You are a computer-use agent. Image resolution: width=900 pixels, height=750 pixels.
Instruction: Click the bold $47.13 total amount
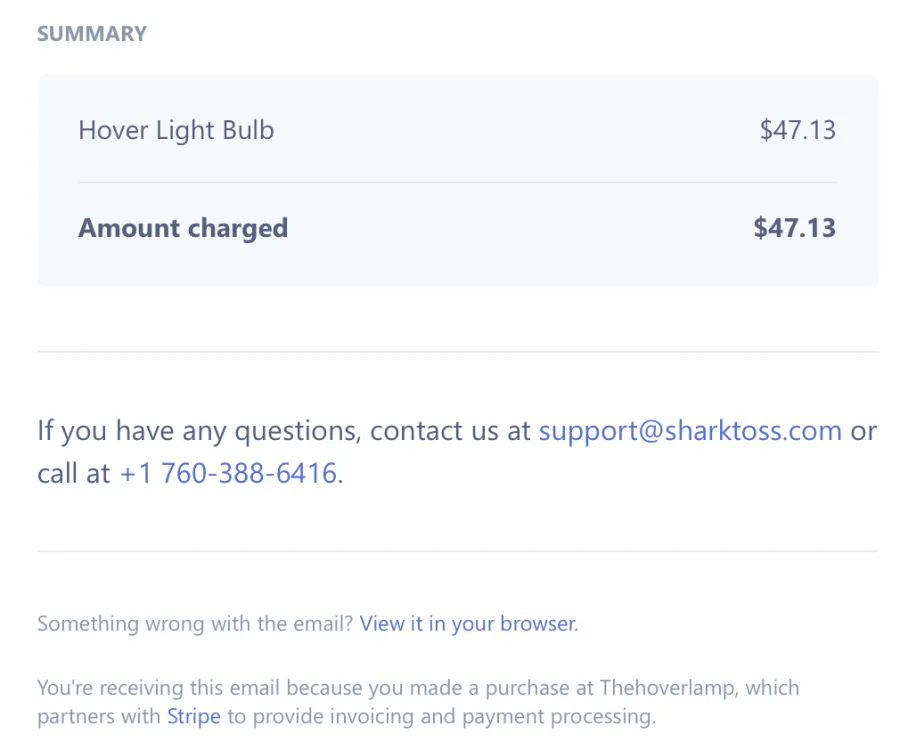pos(794,228)
